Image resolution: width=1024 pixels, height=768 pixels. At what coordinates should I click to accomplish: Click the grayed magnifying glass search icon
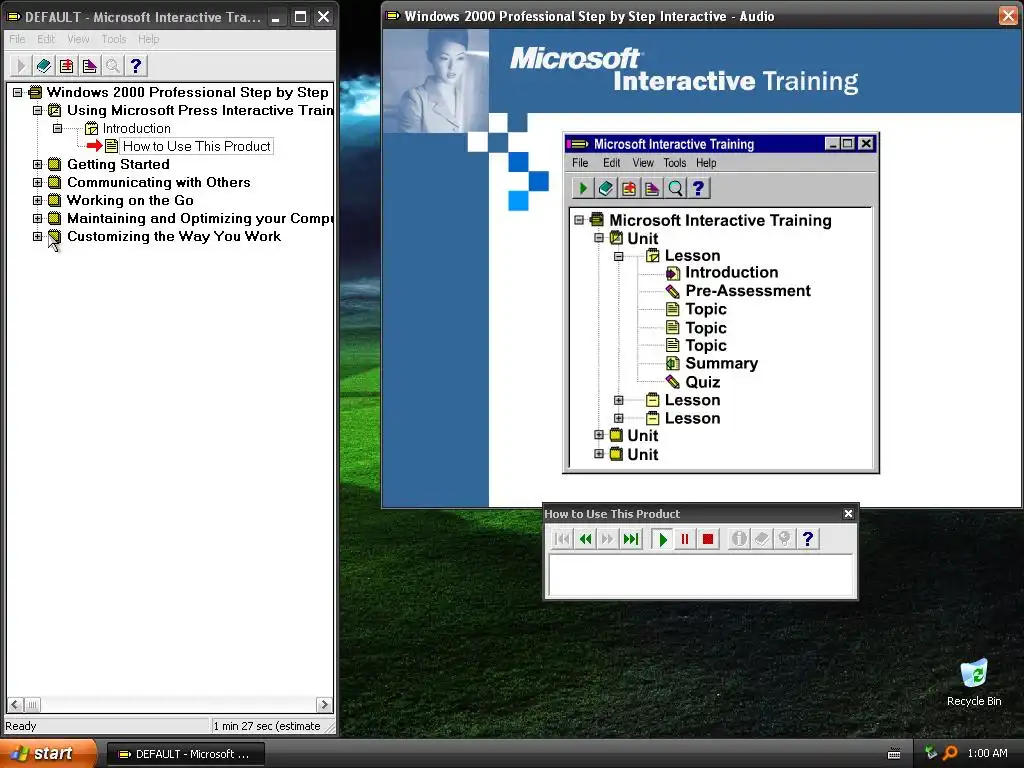coord(112,65)
